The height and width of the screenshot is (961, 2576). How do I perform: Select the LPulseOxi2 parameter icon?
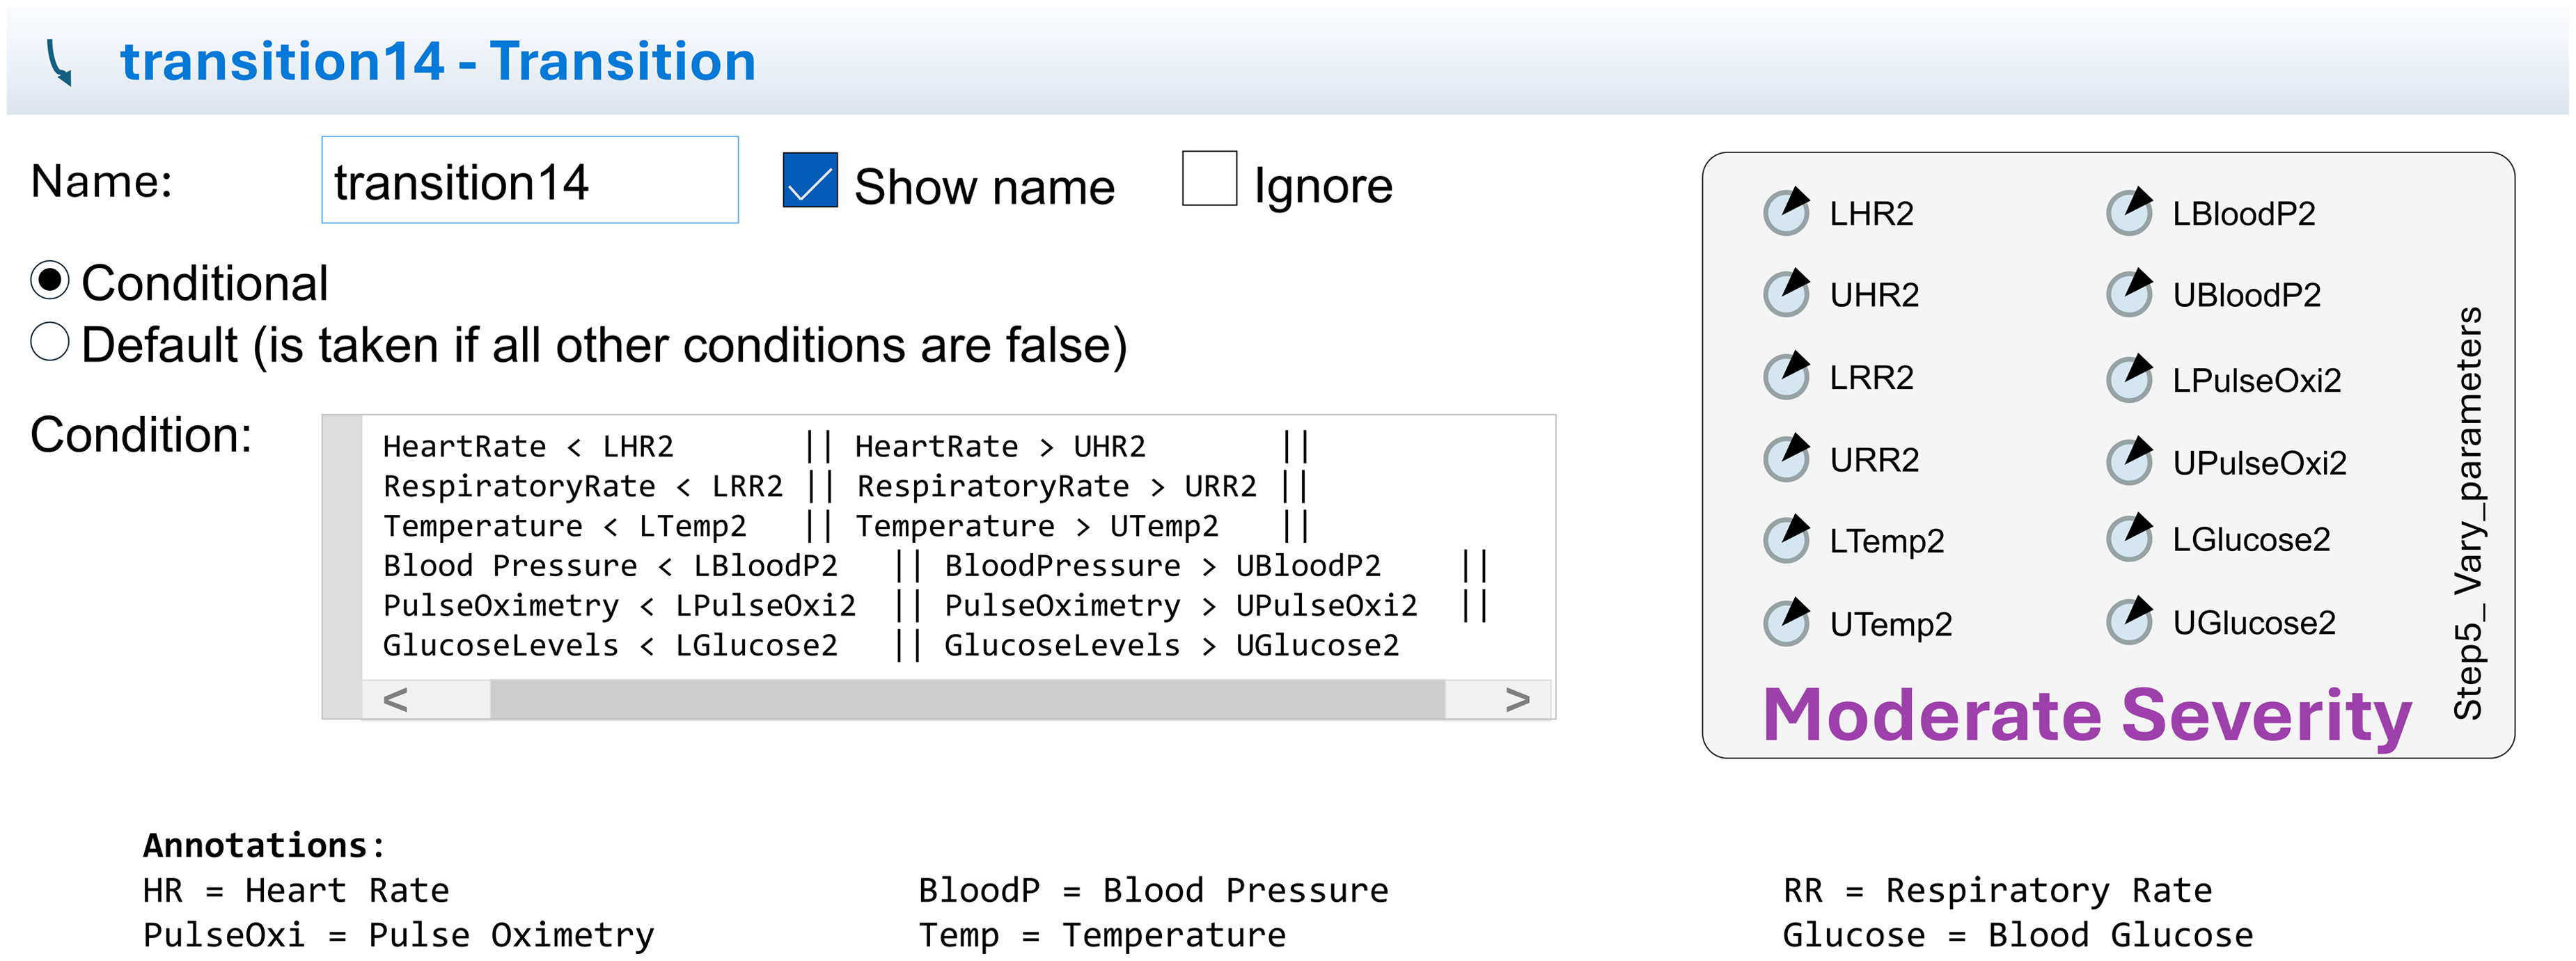pos(2129,379)
